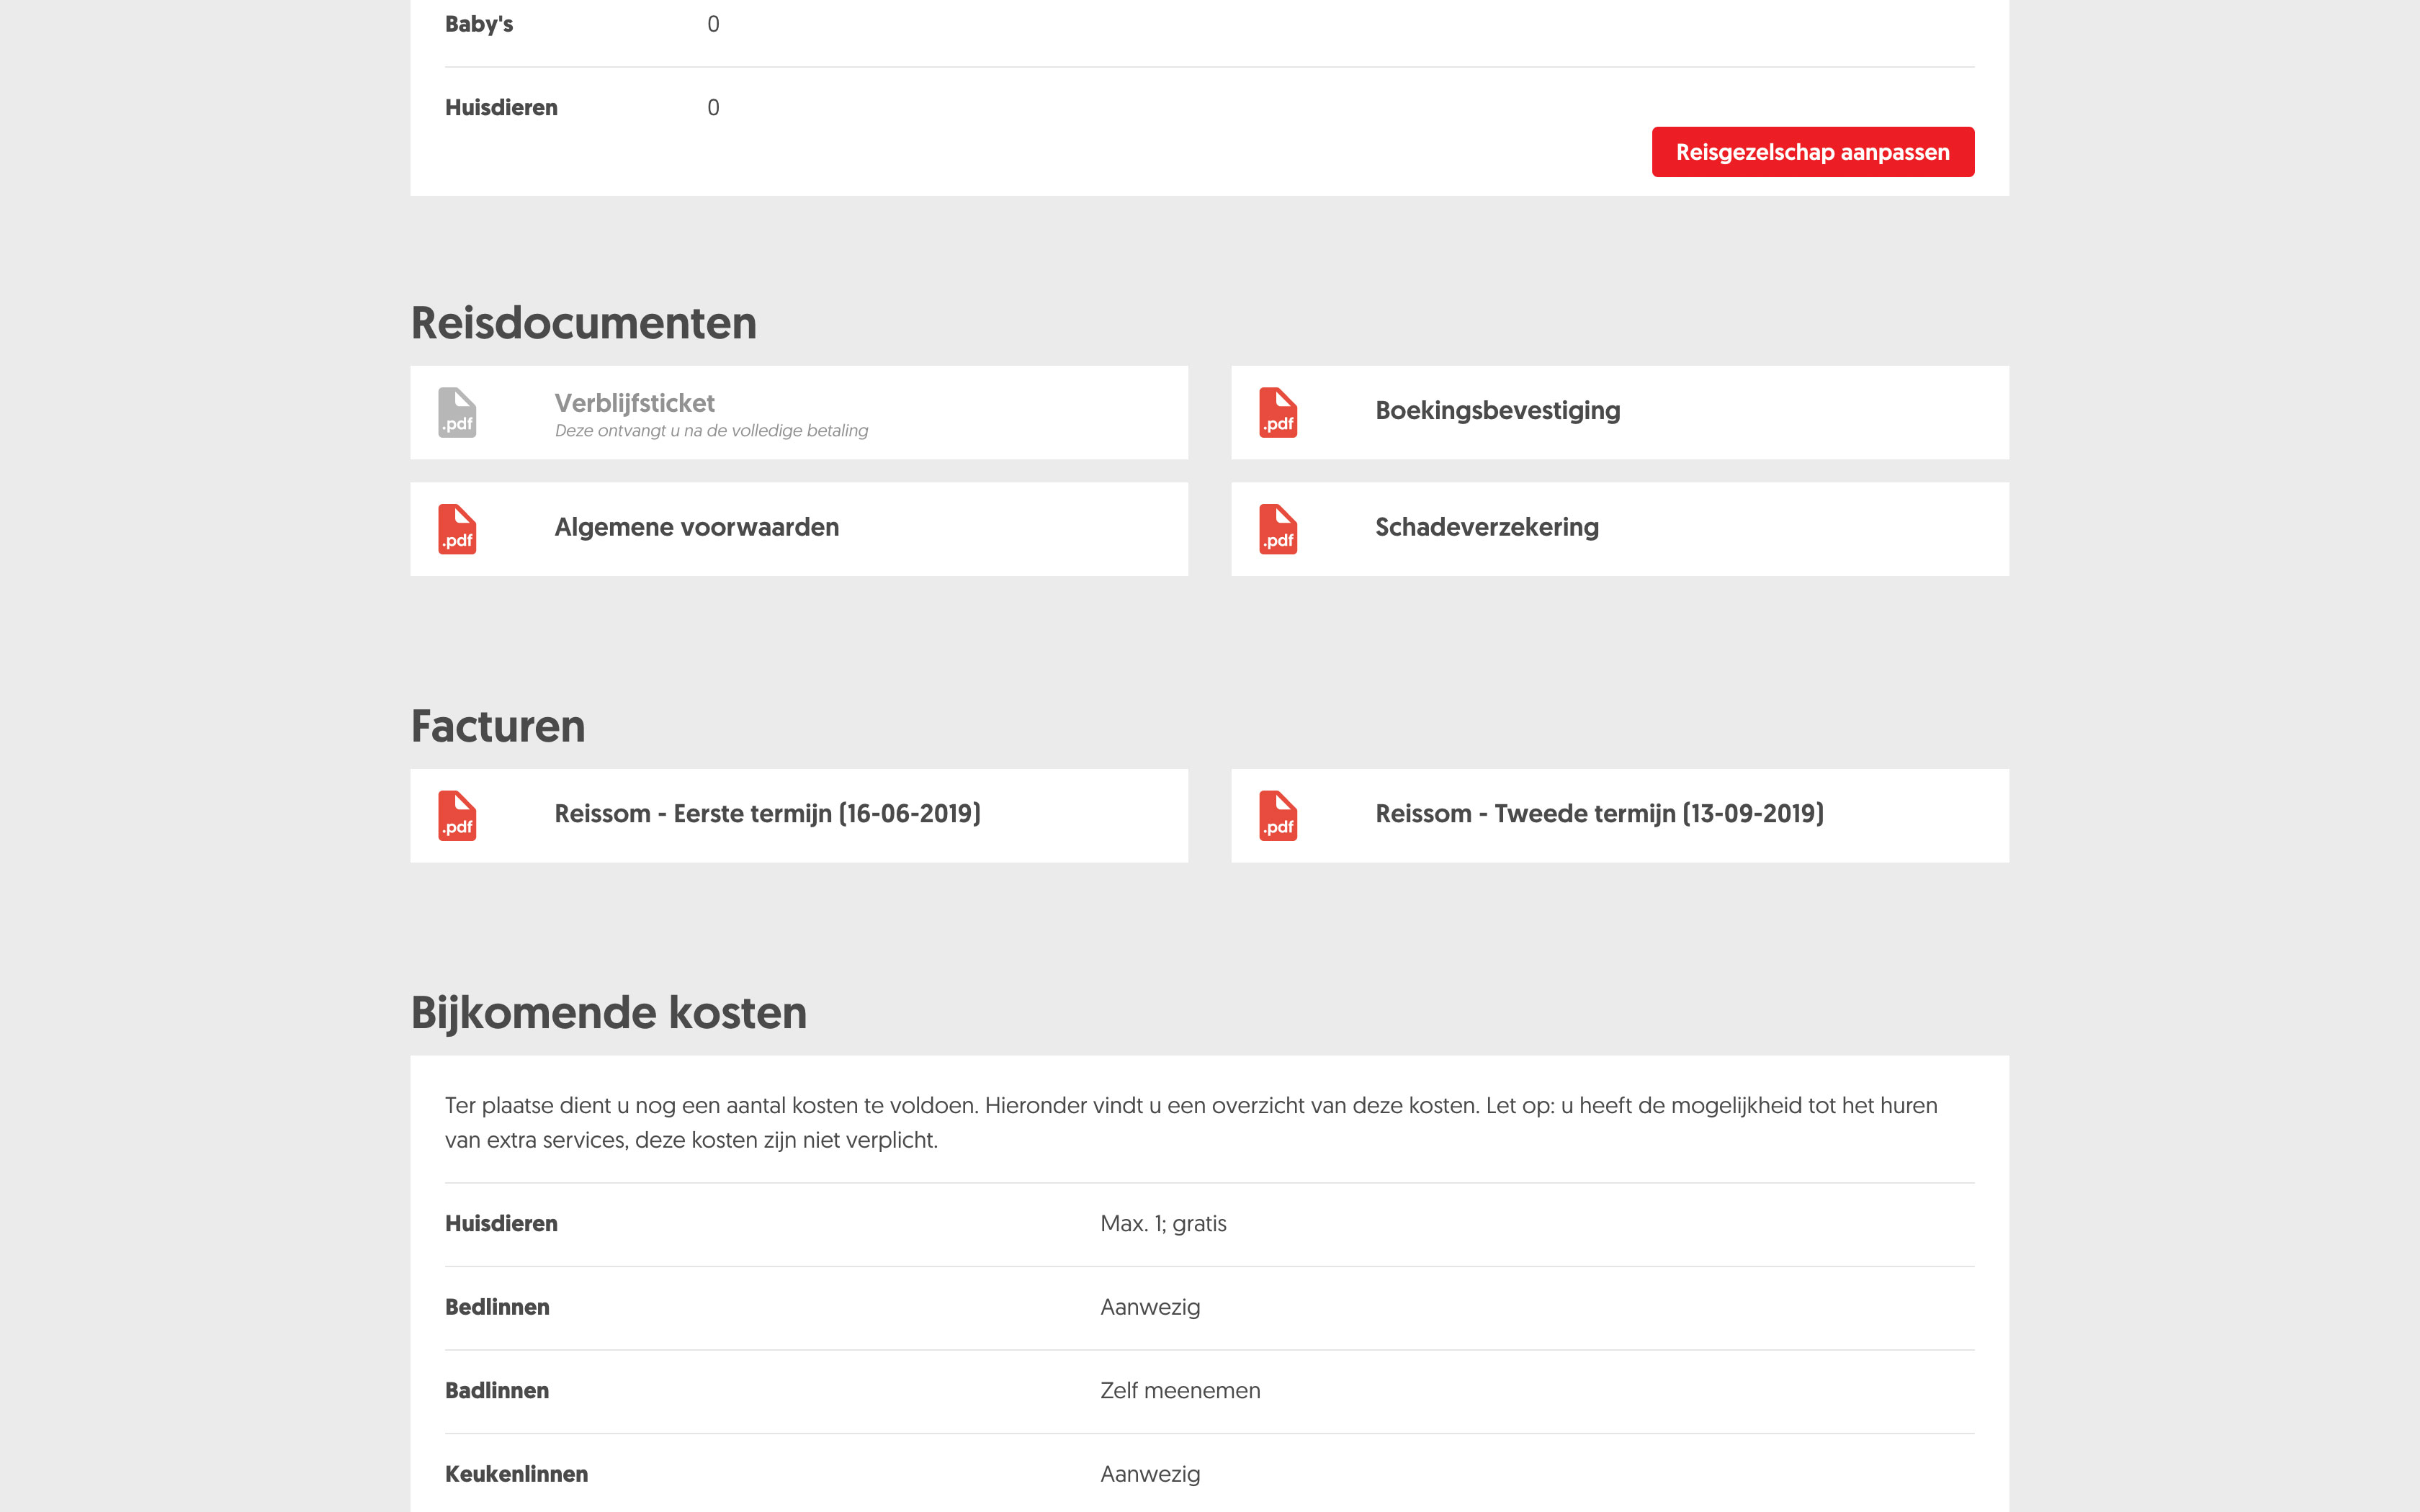Click the Eerste termijn invoice pdf icon
Image resolution: width=2420 pixels, height=1512 pixels.
pyautogui.click(x=457, y=815)
